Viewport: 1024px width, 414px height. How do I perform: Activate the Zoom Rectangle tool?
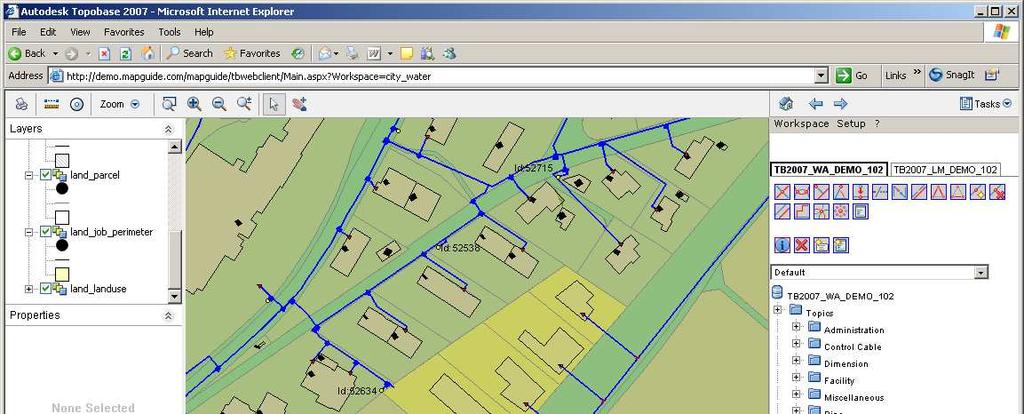click(170, 104)
